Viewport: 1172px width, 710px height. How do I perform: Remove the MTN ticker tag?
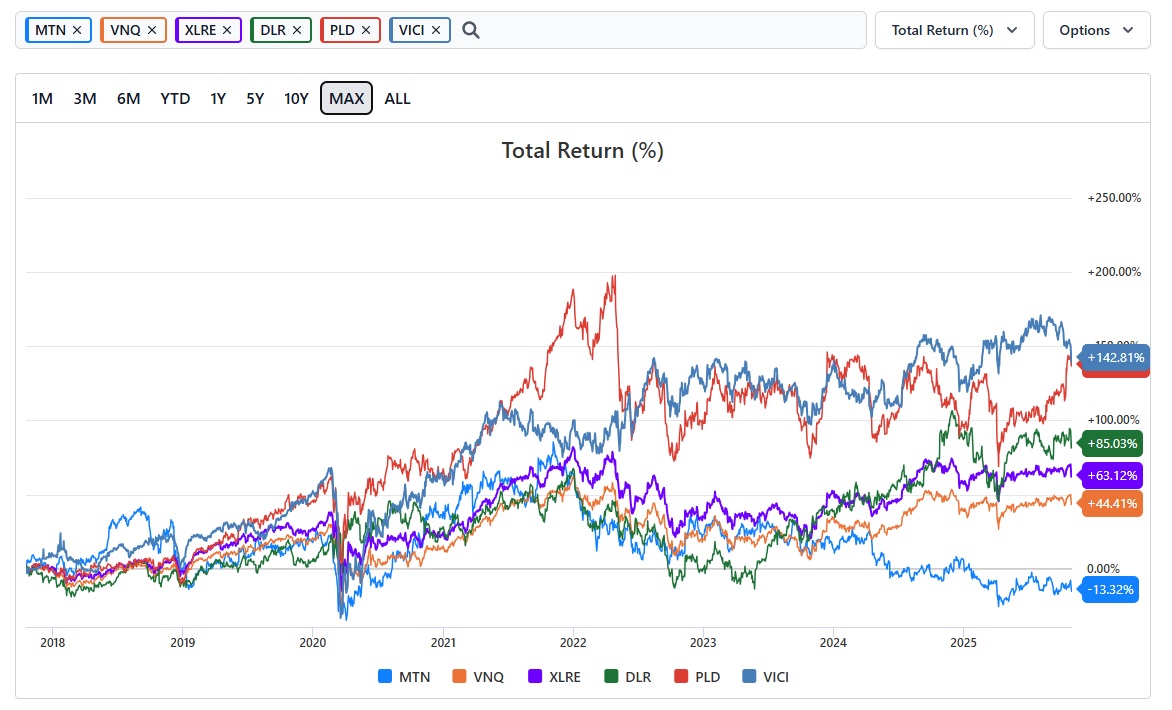coord(77,30)
